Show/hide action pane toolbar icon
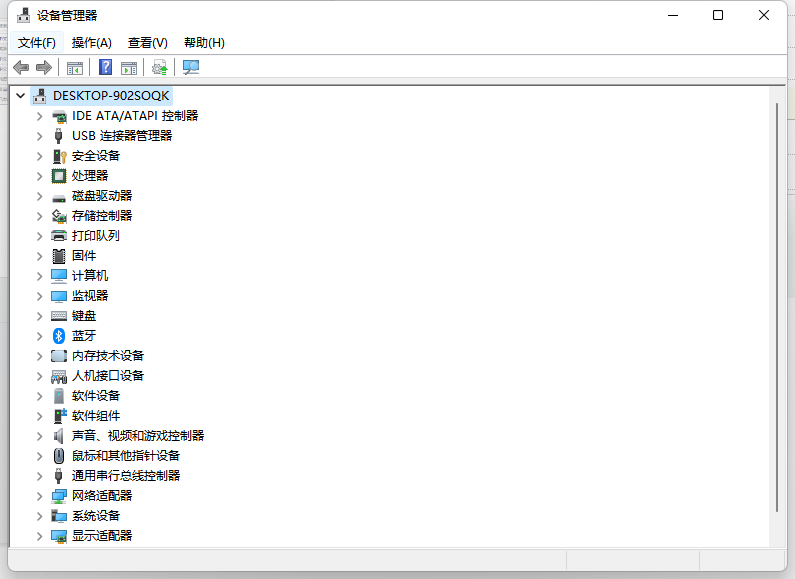Image resolution: width=795 pixels, height=579 pixels. [129, 67]
